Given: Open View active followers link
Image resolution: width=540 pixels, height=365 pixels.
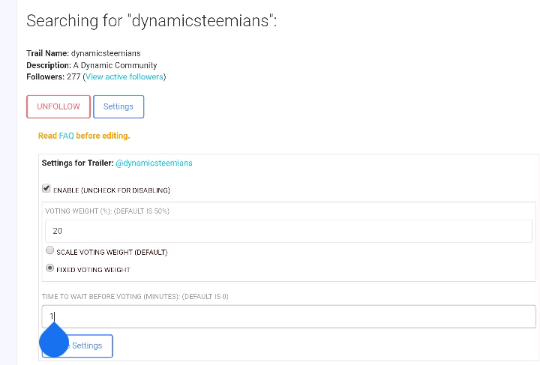Looking at the screenshot, I should [x=124, y=77].
